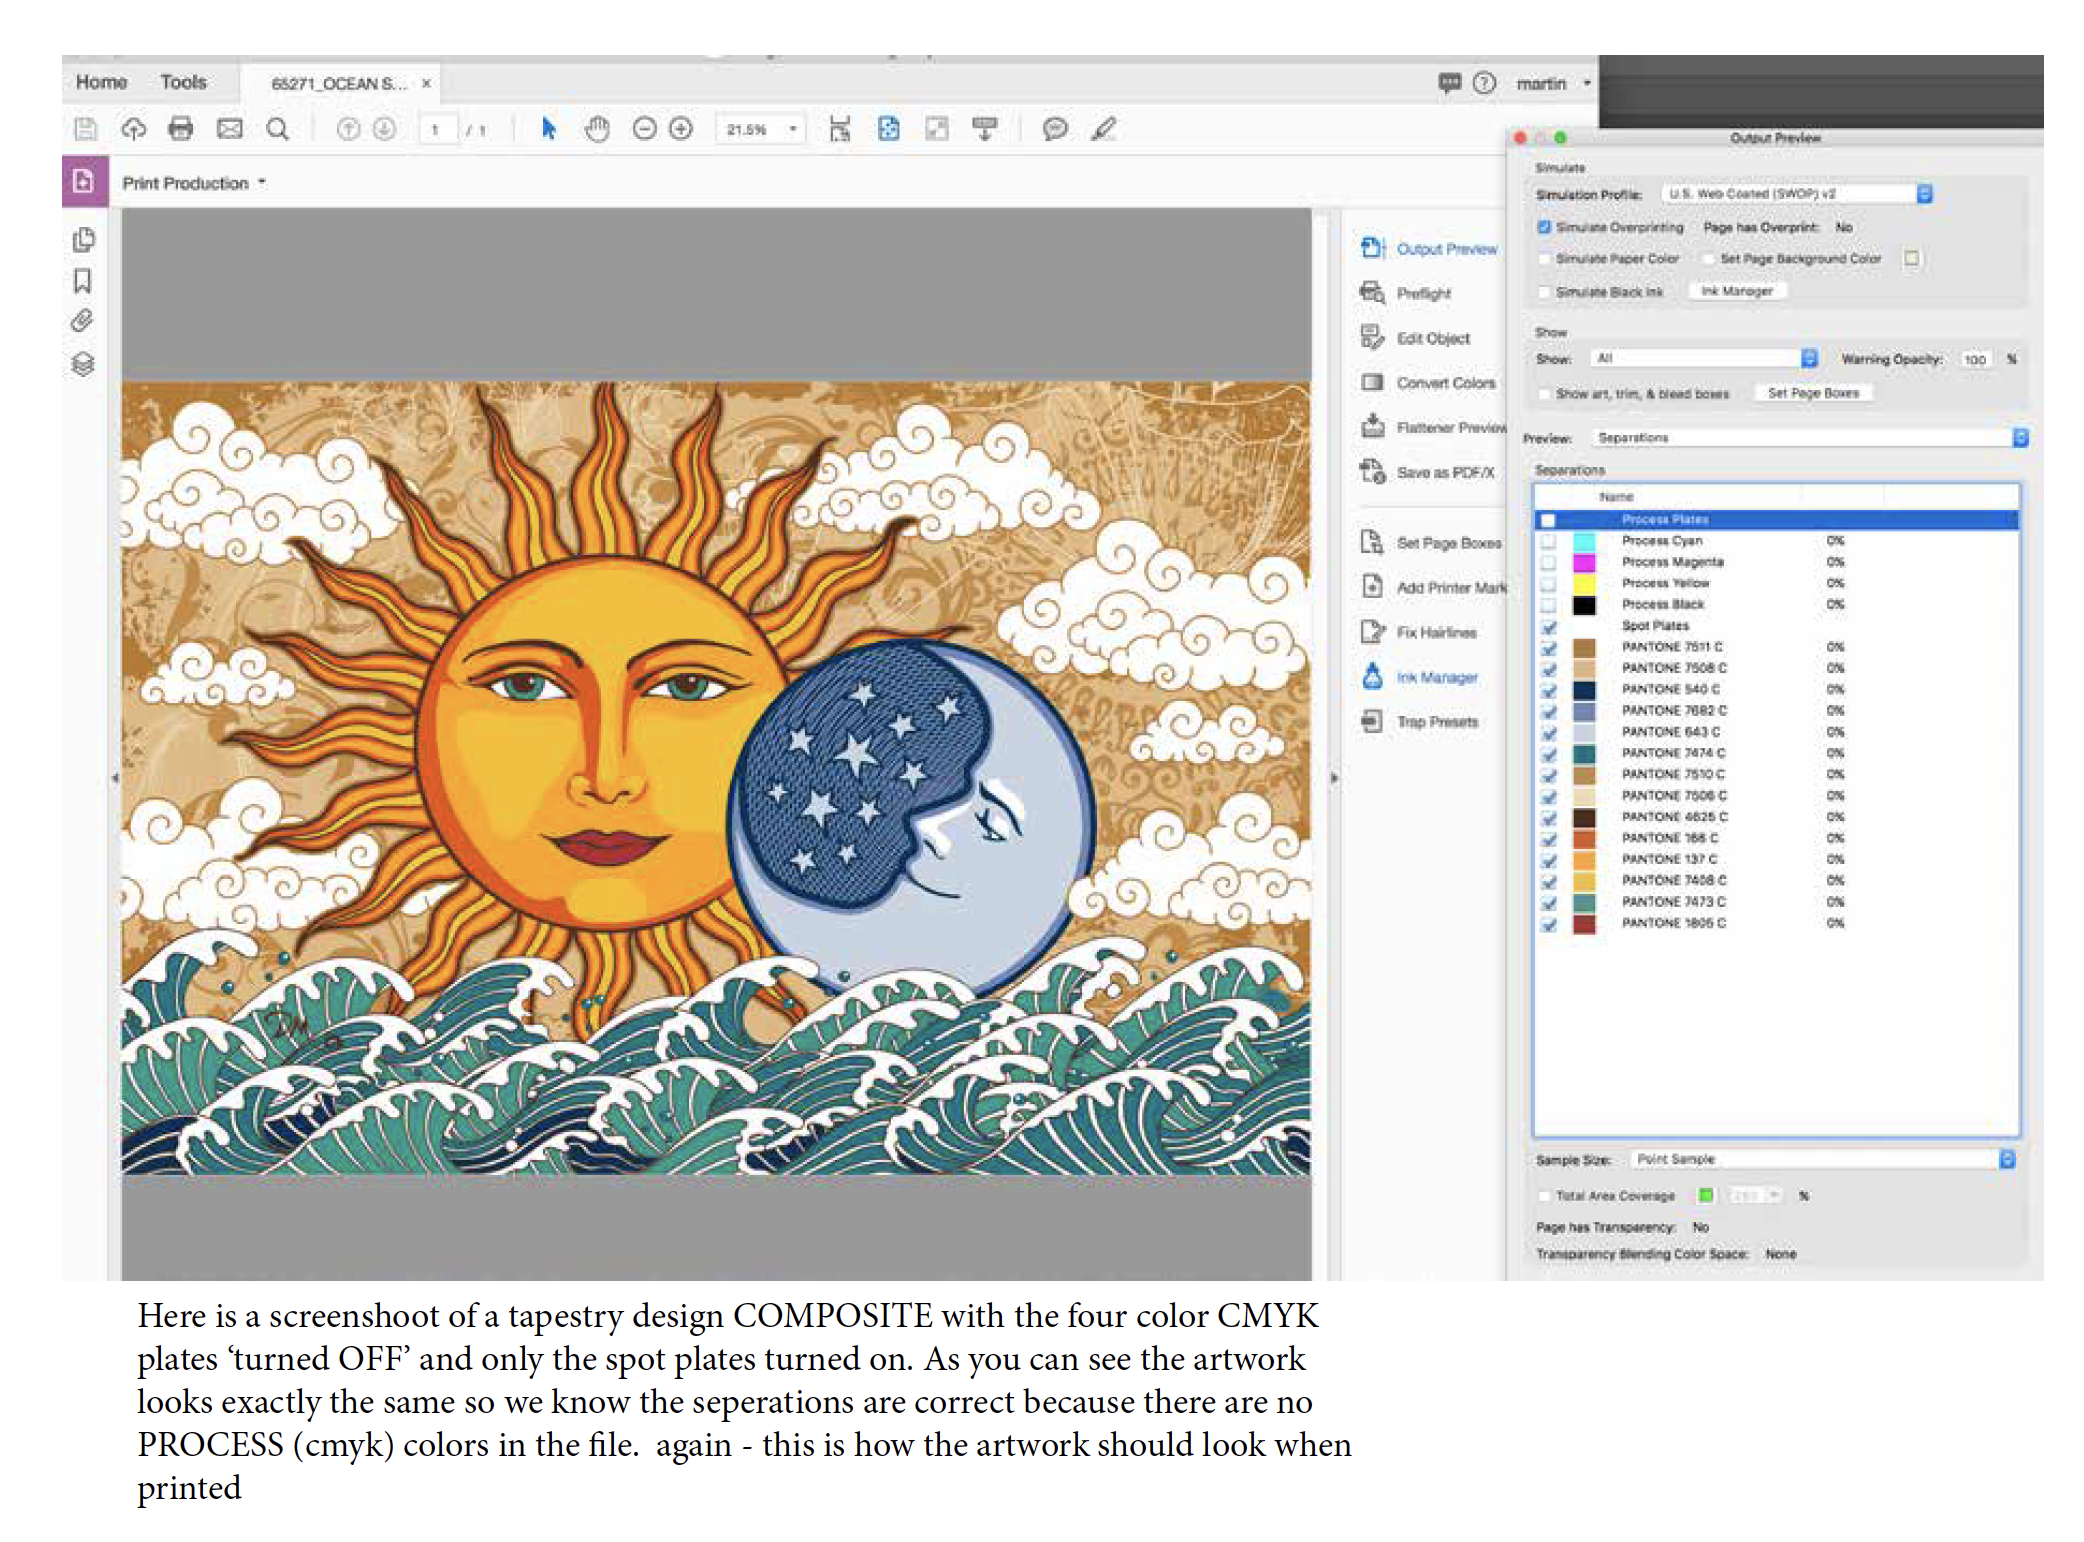Click the Preflight tool
This screenshot has width=2084, height=1542.
[1422, 293]
